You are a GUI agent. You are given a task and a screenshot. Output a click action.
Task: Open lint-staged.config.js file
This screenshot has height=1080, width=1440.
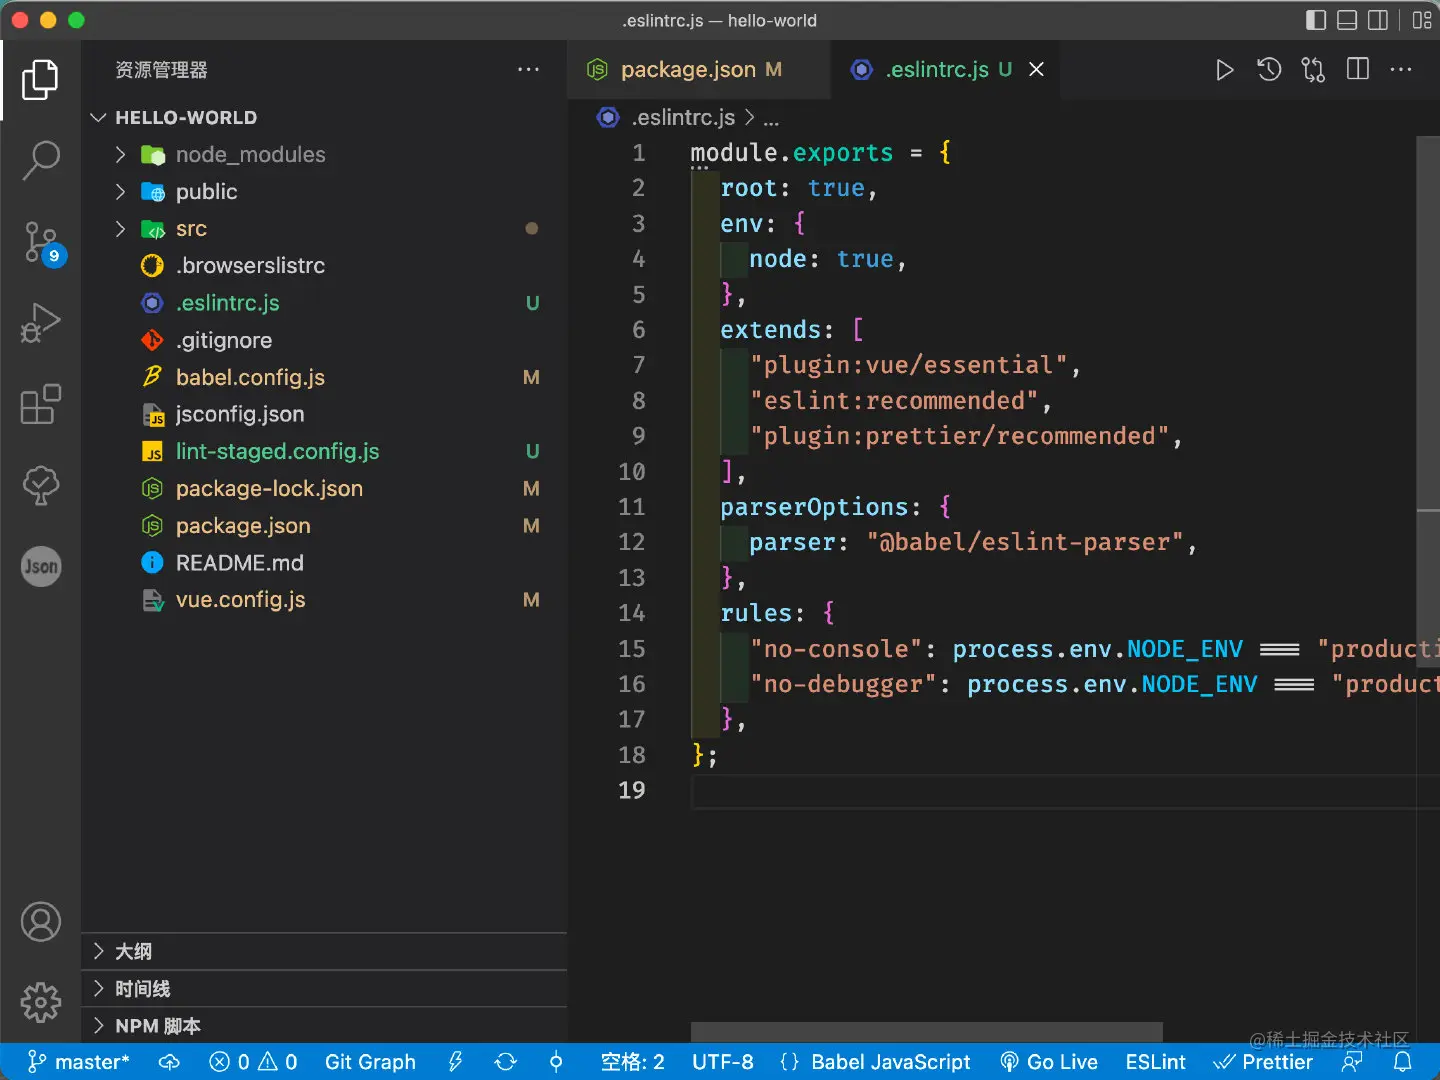click(324, 451)
